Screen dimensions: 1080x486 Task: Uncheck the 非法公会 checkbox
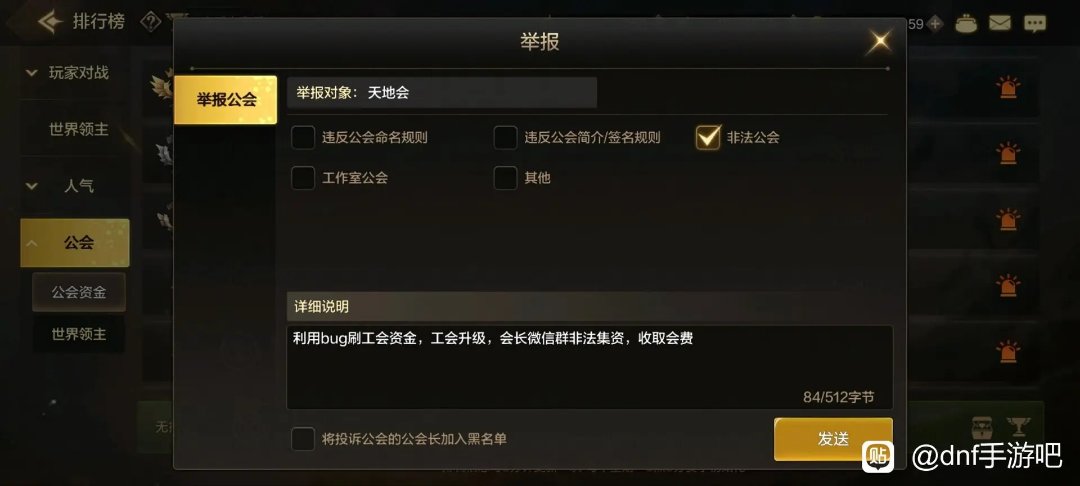[707, 137]
